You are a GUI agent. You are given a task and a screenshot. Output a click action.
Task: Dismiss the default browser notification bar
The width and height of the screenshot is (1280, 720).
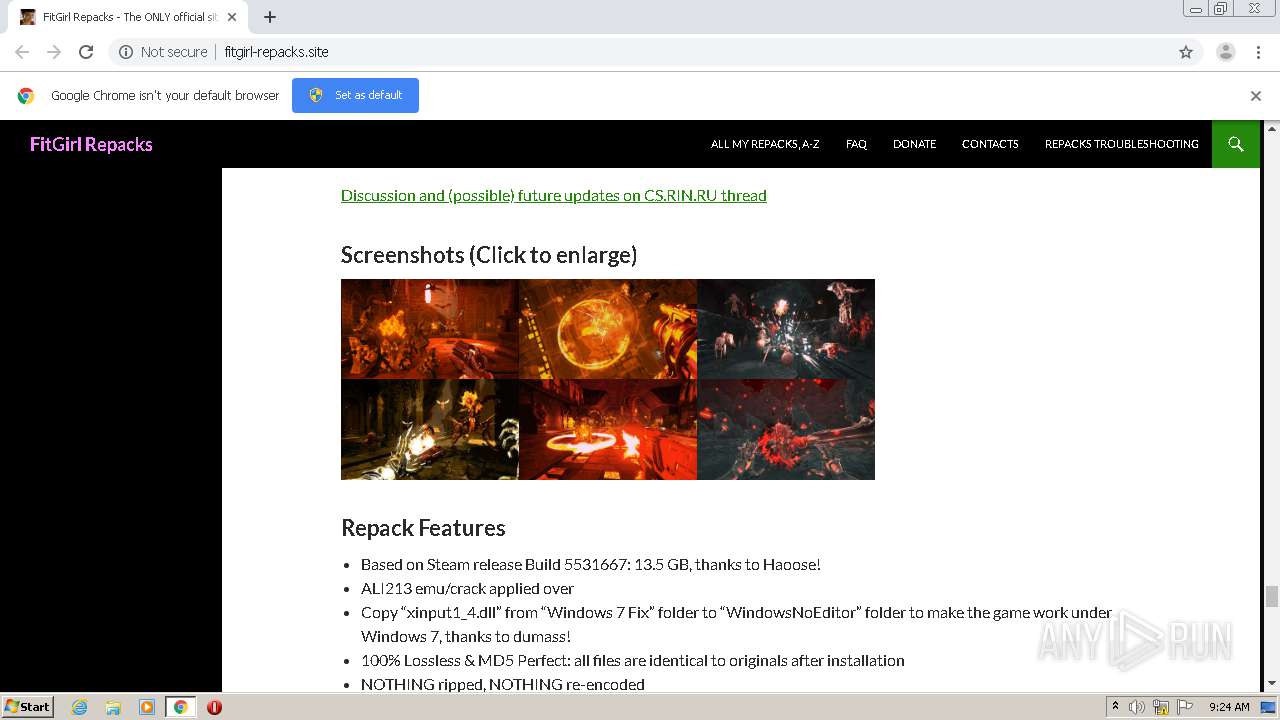(x=1256, y=96)
